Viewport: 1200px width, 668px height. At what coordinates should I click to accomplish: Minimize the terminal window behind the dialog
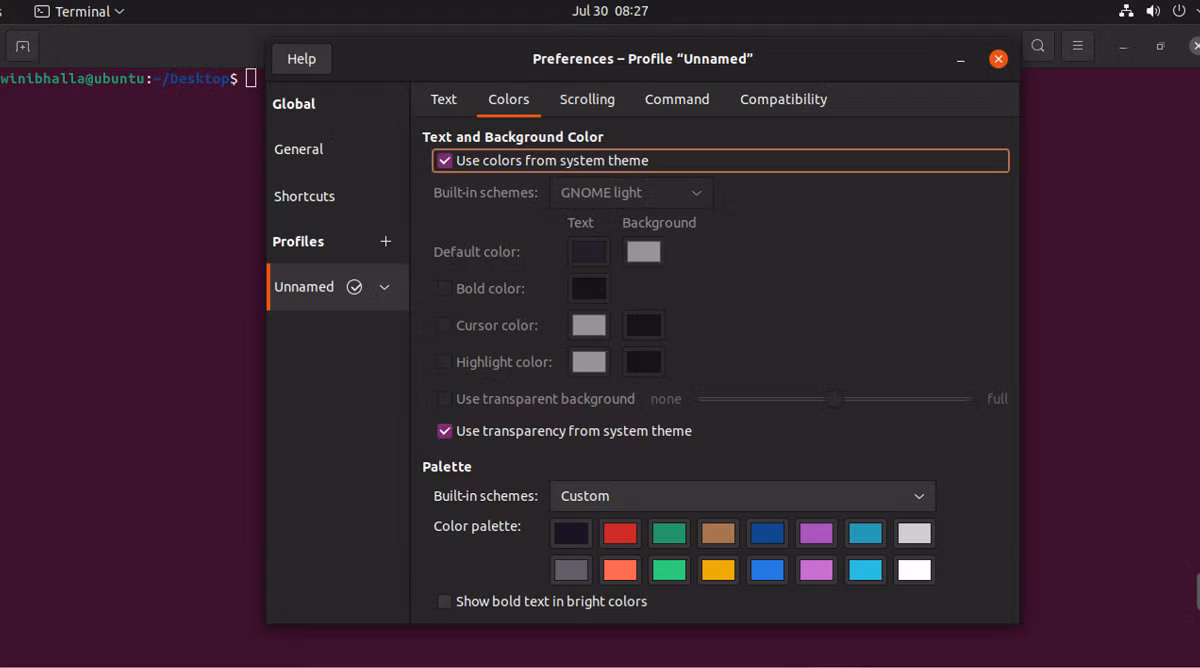1123,46
